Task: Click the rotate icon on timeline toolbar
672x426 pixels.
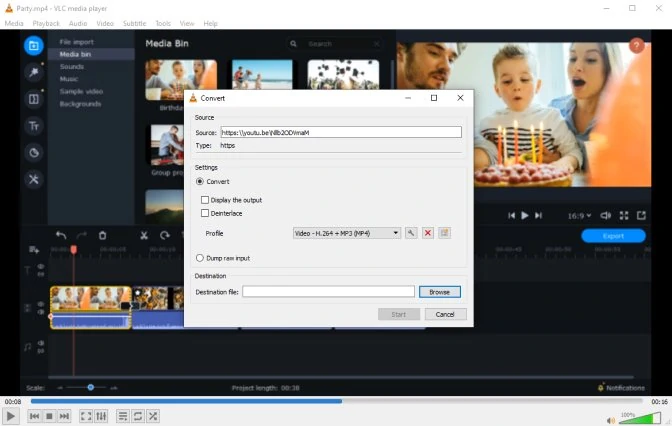Action: pyautogui.click(x=165, y=235)
